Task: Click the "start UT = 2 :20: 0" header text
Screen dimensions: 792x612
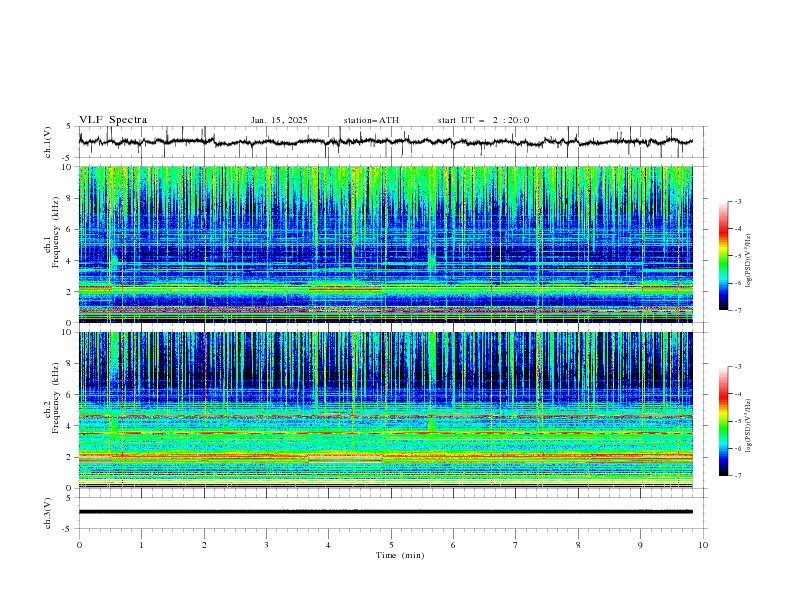Action: (483, 120)
